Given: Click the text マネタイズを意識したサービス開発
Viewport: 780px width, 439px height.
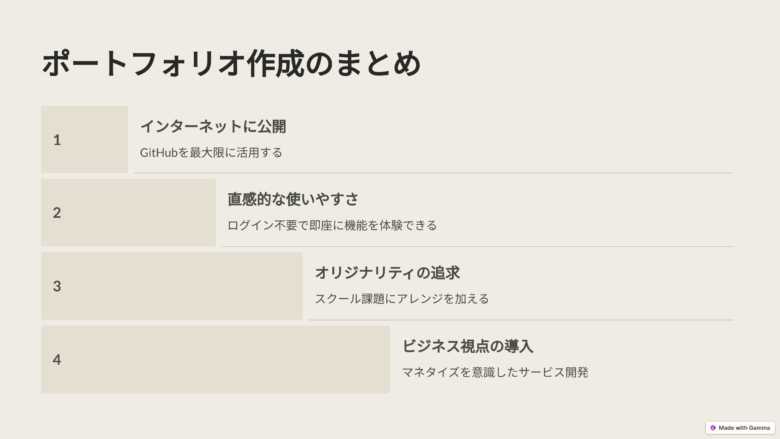Looking at the screenshot, I should tap(495, 372).
